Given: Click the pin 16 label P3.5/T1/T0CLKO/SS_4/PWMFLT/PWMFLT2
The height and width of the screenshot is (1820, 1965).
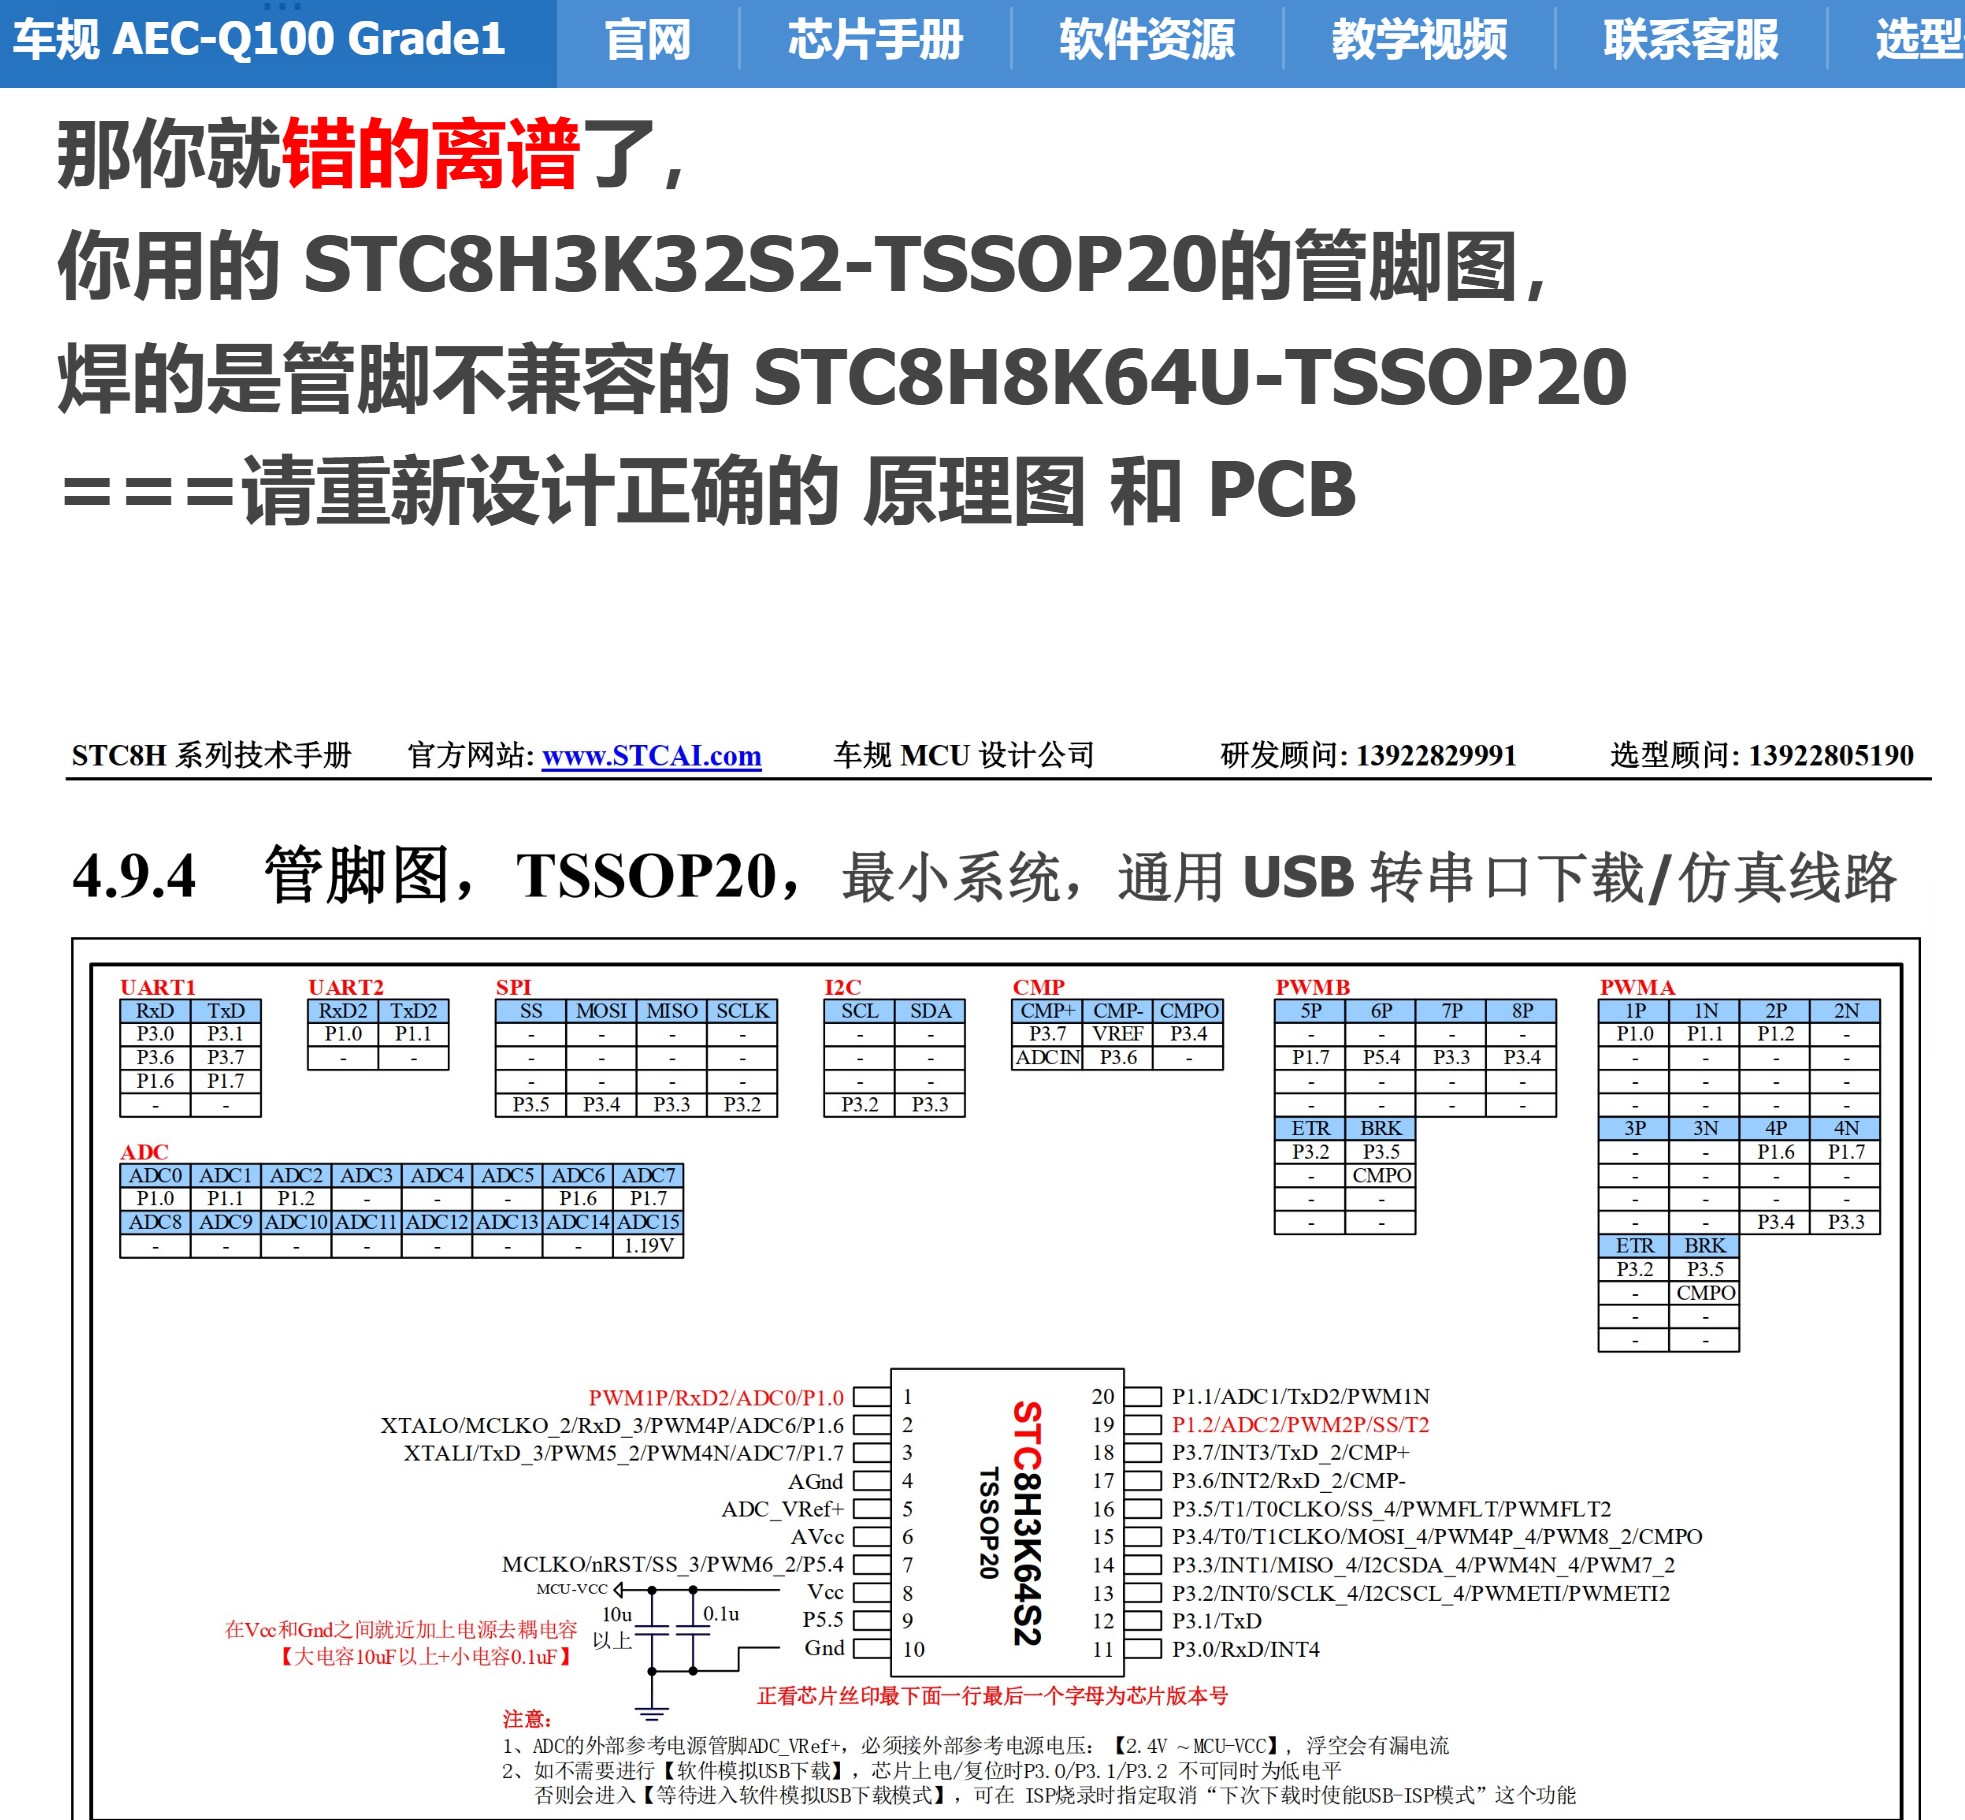Looking at the screenshot, I should click(1392, 1509).
